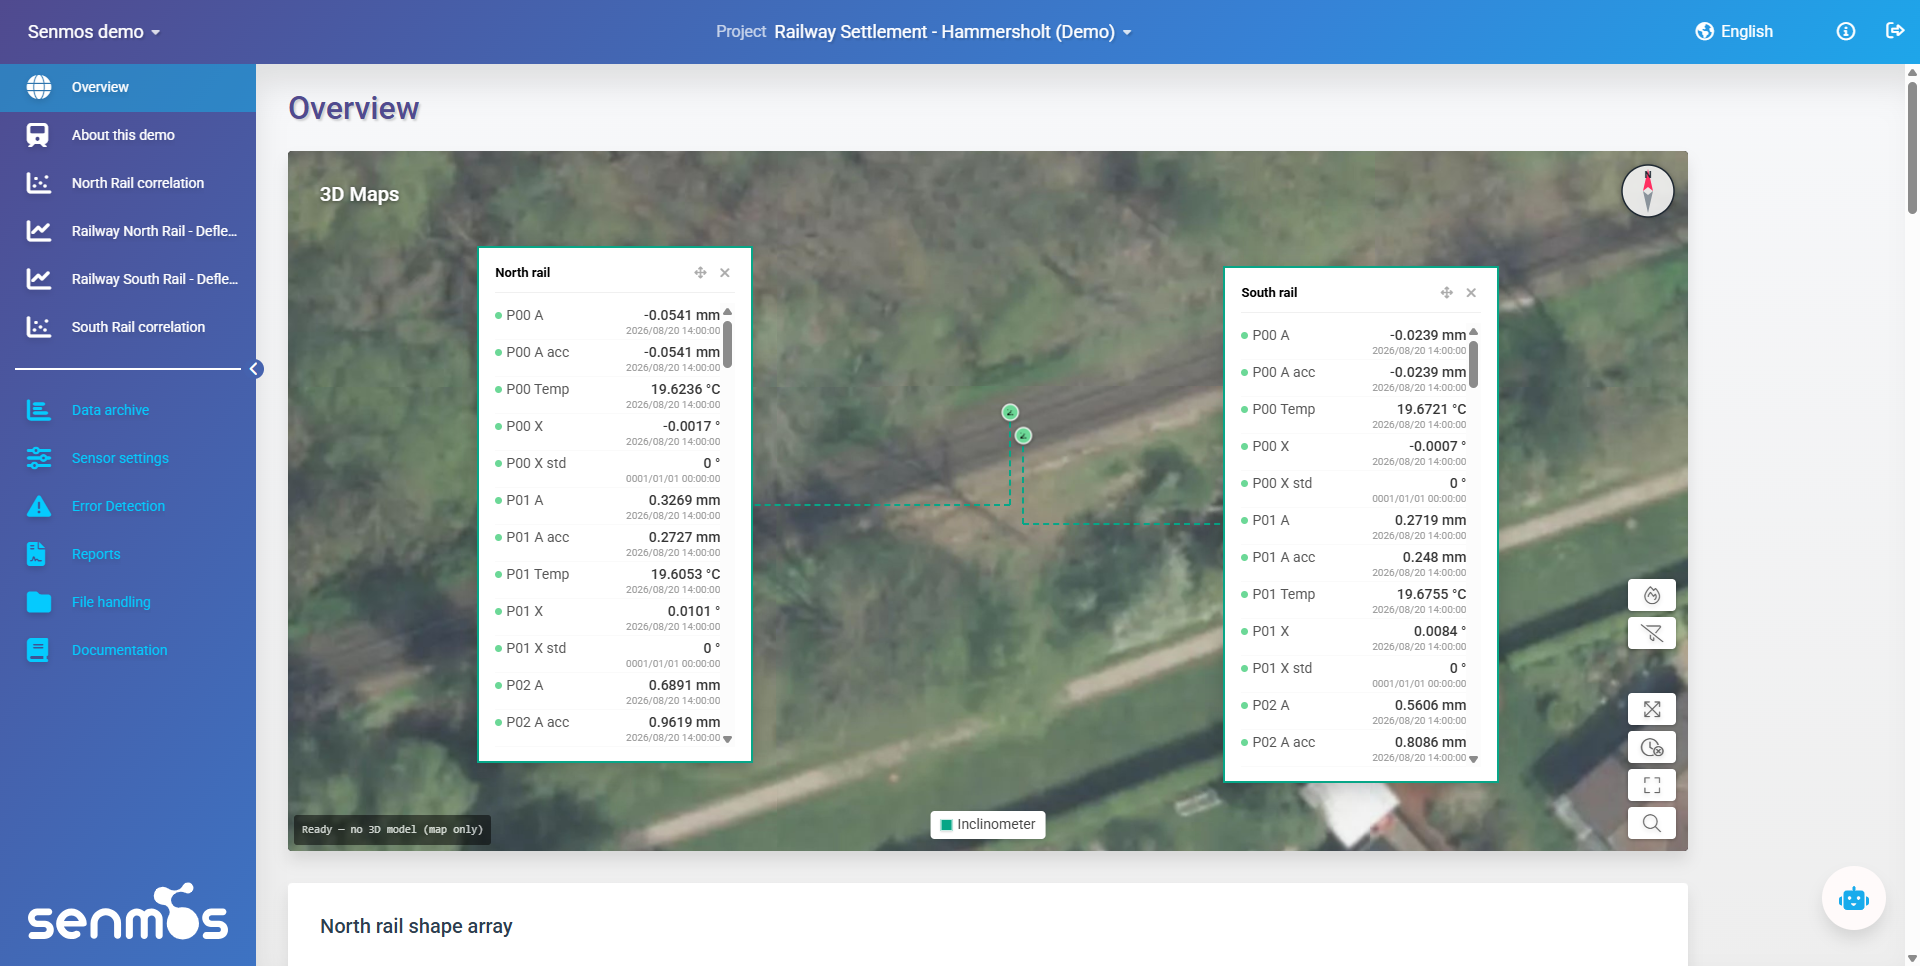
Task: Close the South rail panel
Action: click(1471, 293)
